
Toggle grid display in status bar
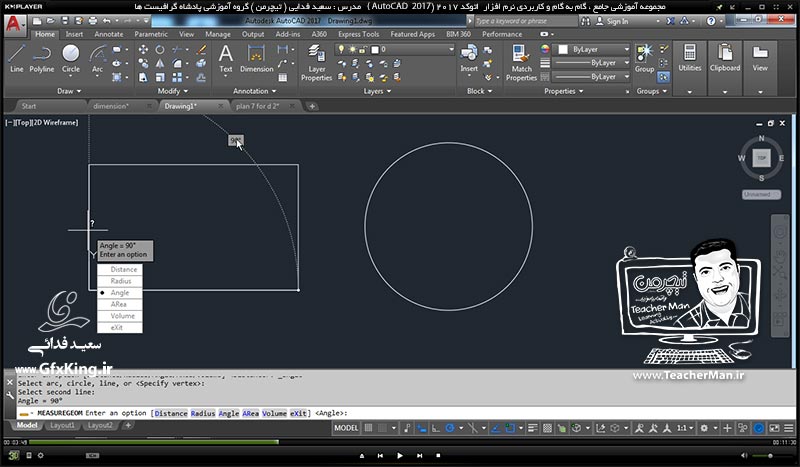368,428
